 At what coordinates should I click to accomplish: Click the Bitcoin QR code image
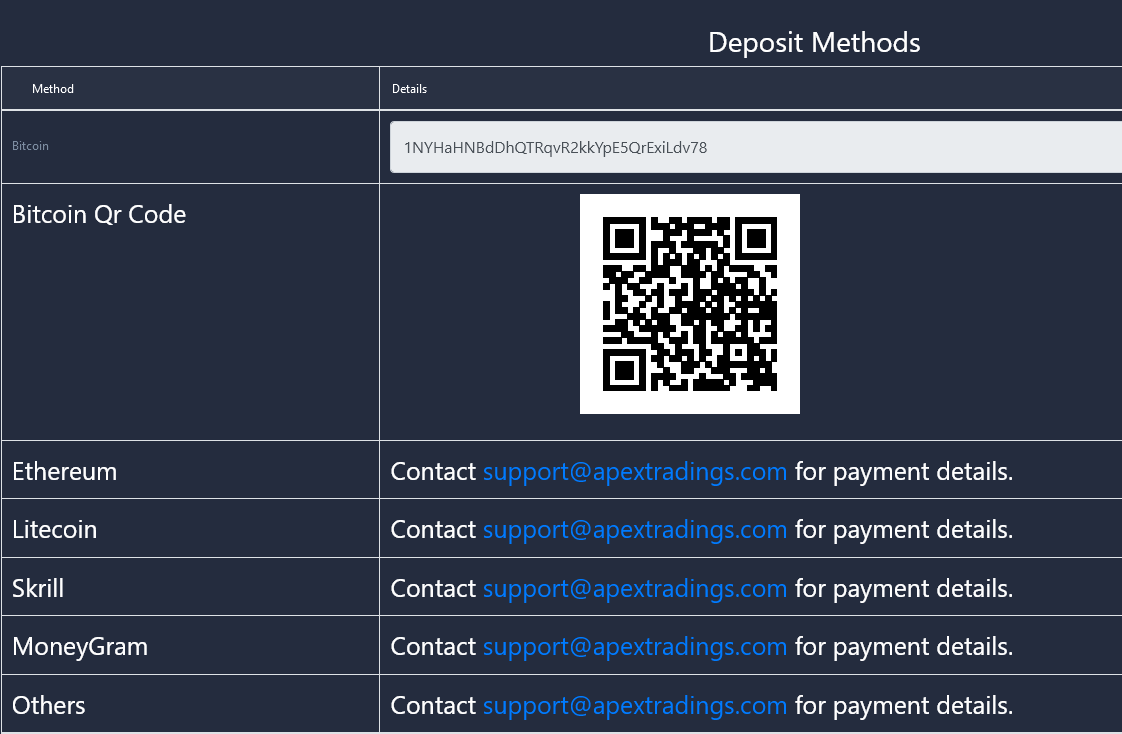click(x=690, y=304)
